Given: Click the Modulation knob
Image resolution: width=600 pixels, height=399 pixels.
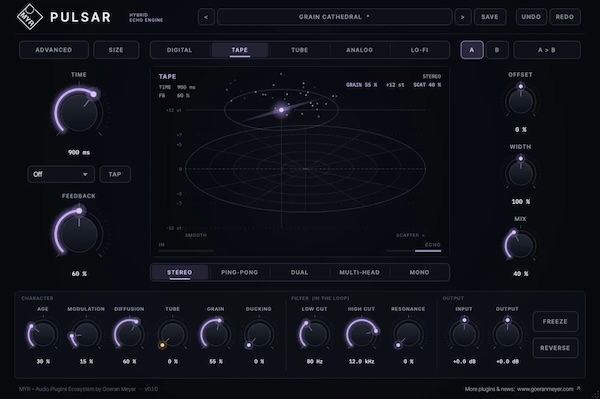Looking at the screenshot, I should point(86,334).
